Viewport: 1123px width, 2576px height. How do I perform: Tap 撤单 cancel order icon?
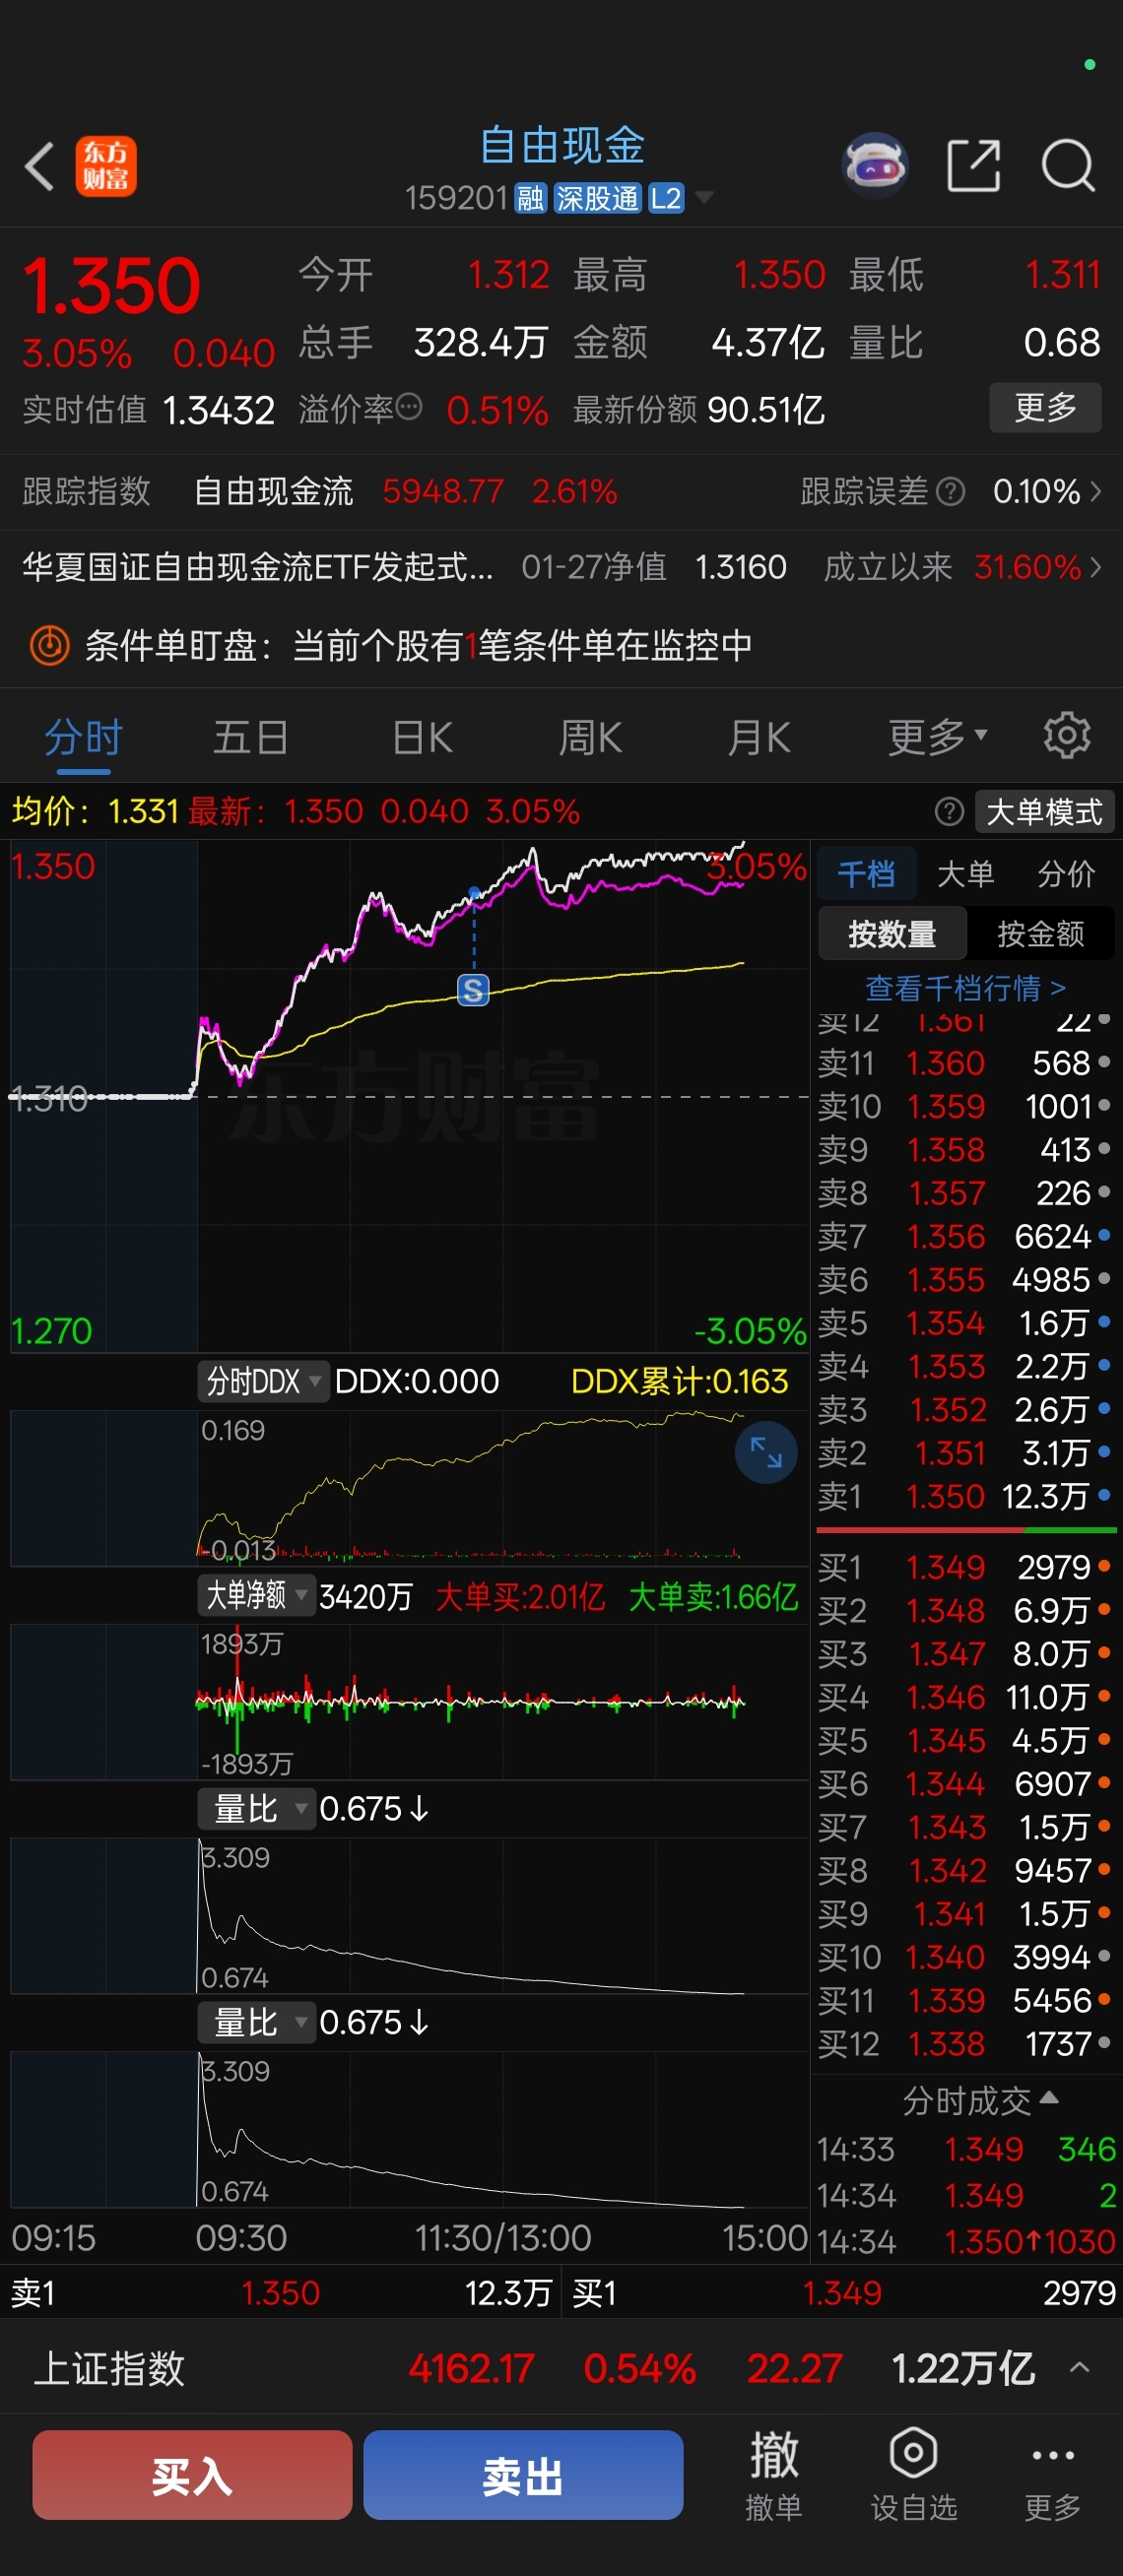(x=774, y=2476)
